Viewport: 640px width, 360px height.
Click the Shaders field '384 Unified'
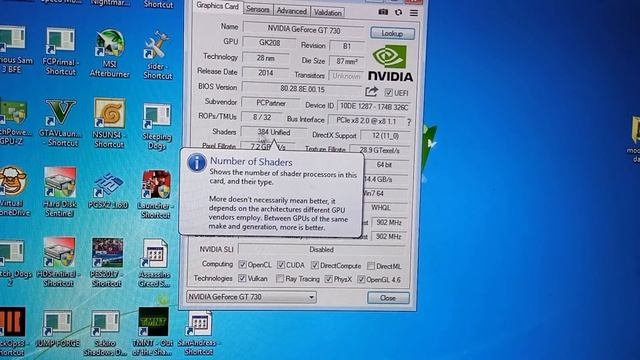click(x=273, y=132)
